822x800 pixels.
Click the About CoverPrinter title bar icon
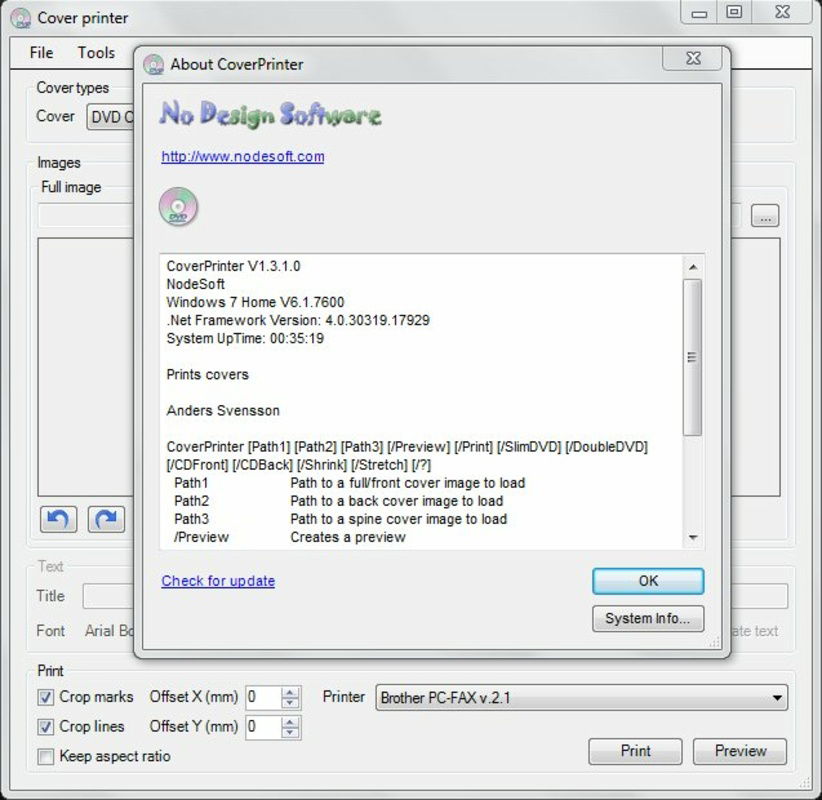pos(153,64)
